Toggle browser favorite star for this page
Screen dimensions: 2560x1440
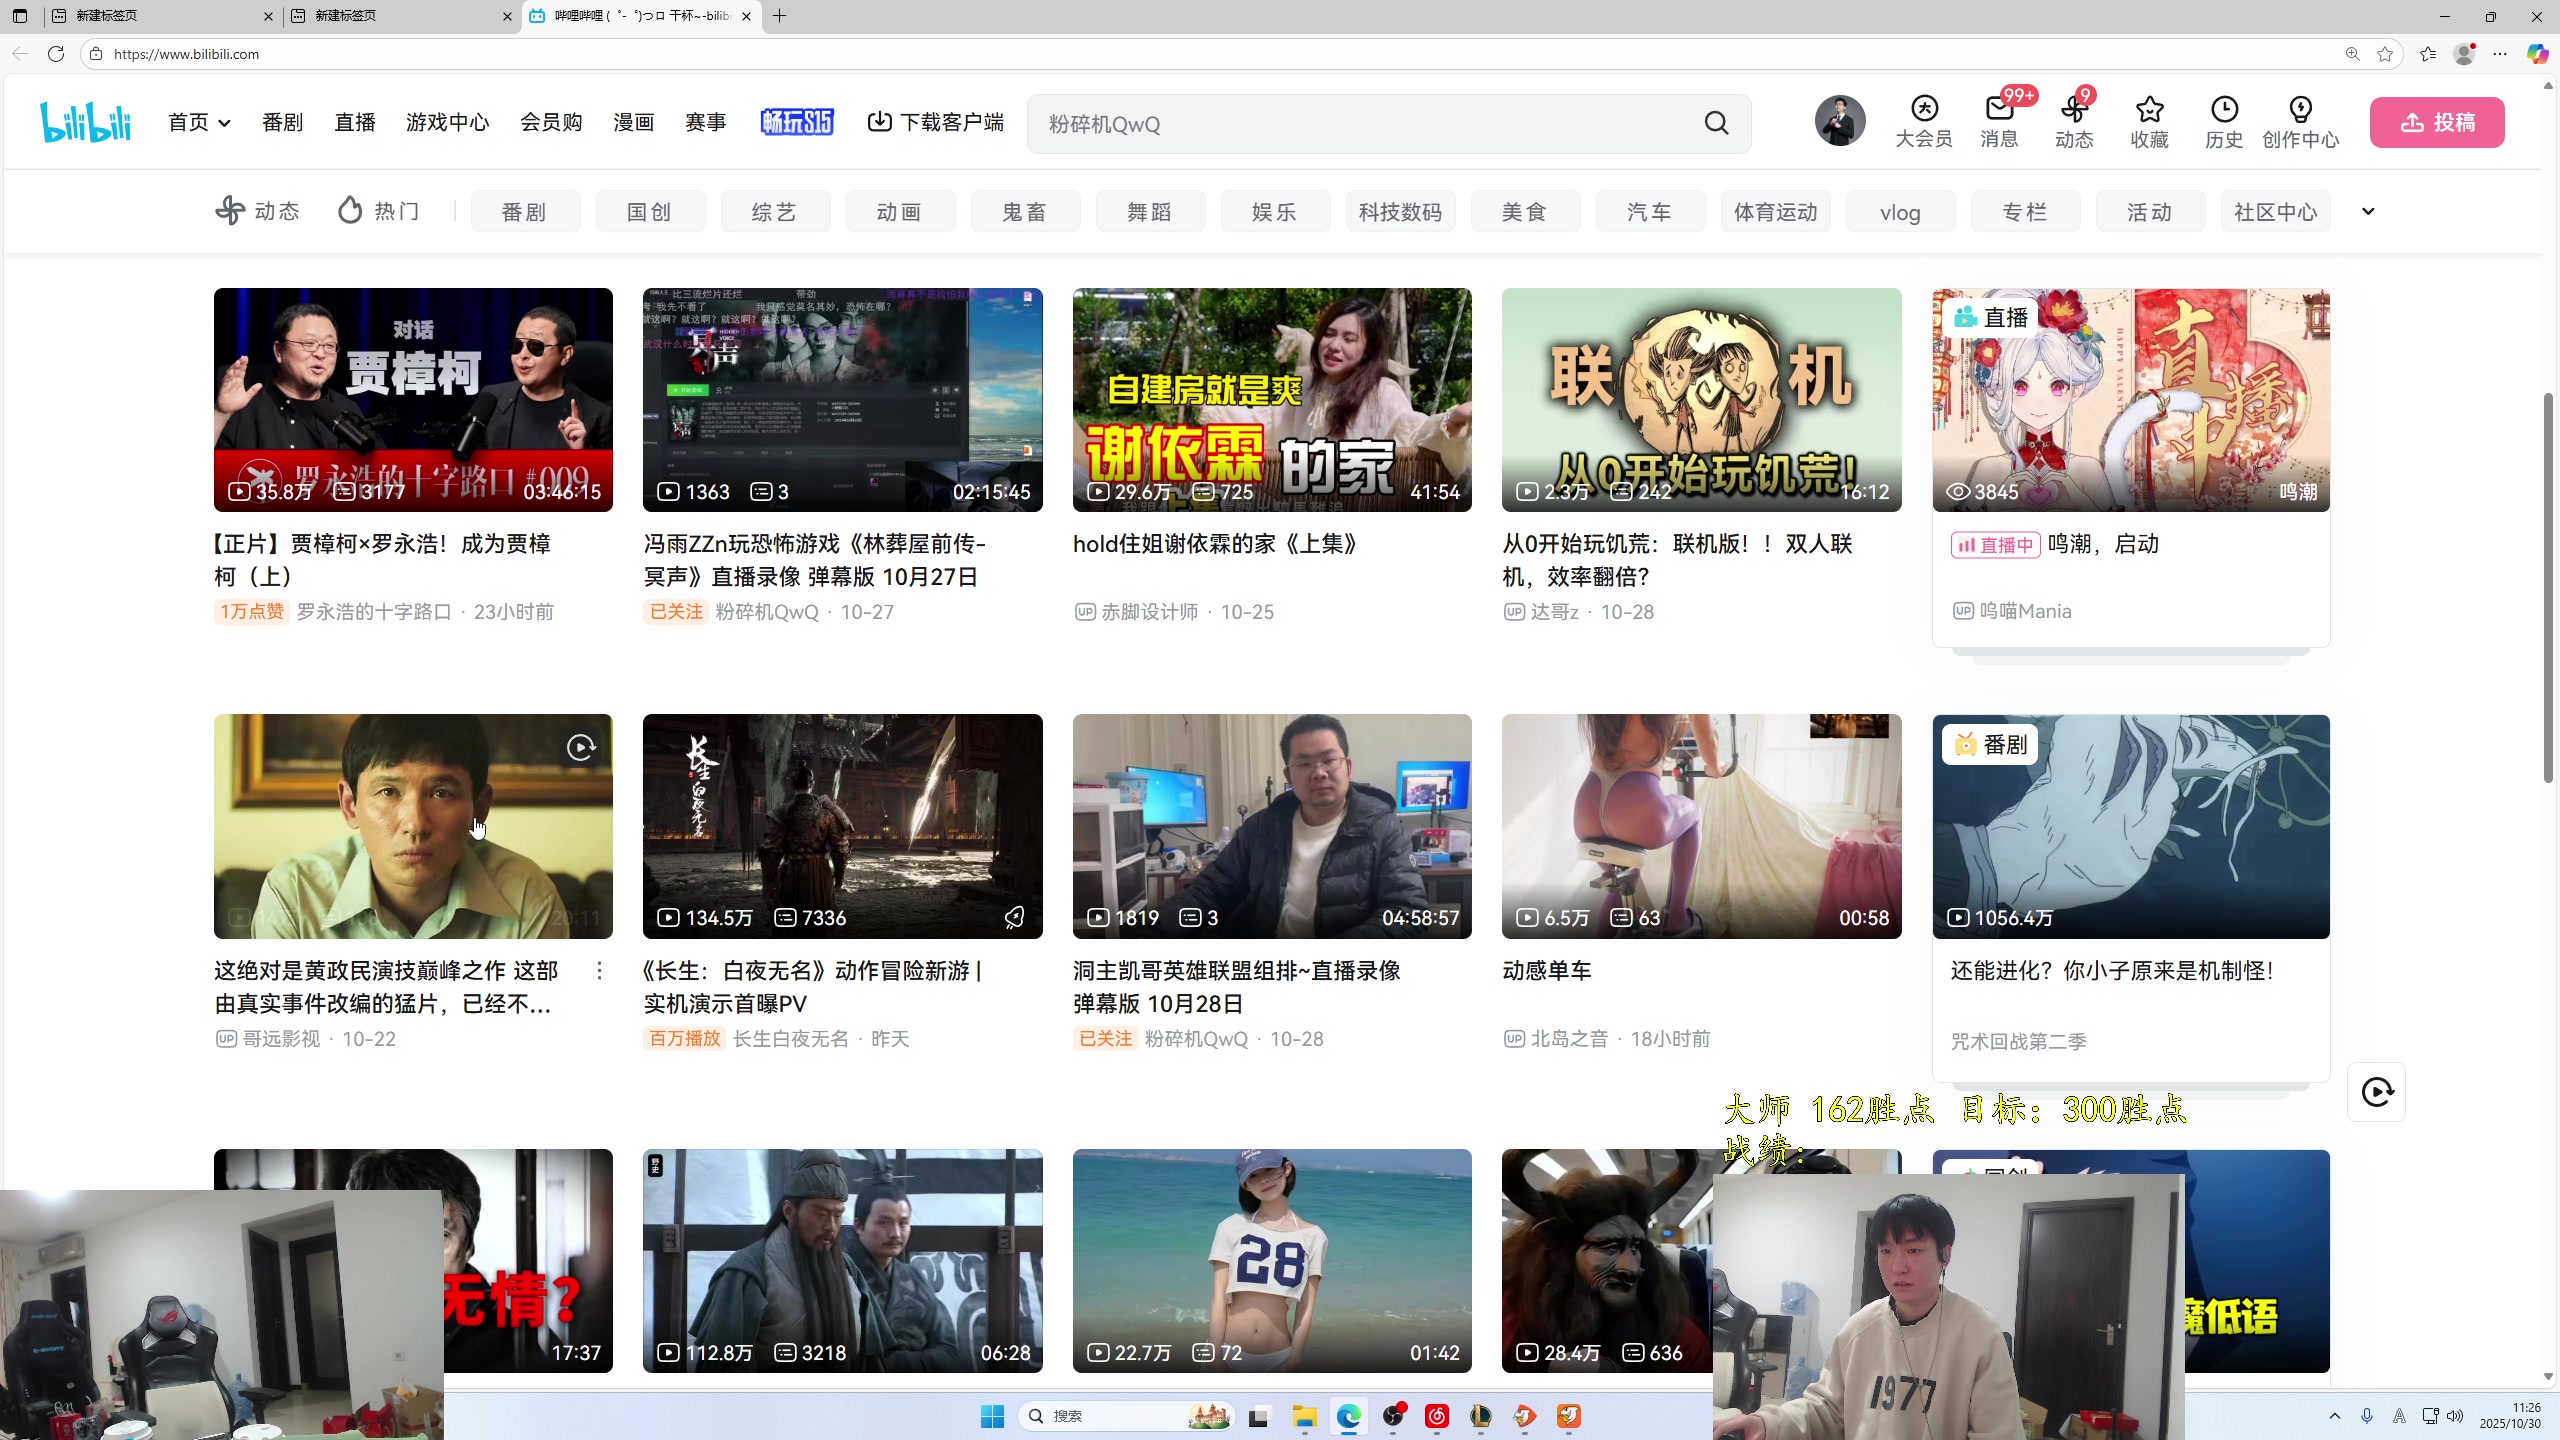[2385, 54]
